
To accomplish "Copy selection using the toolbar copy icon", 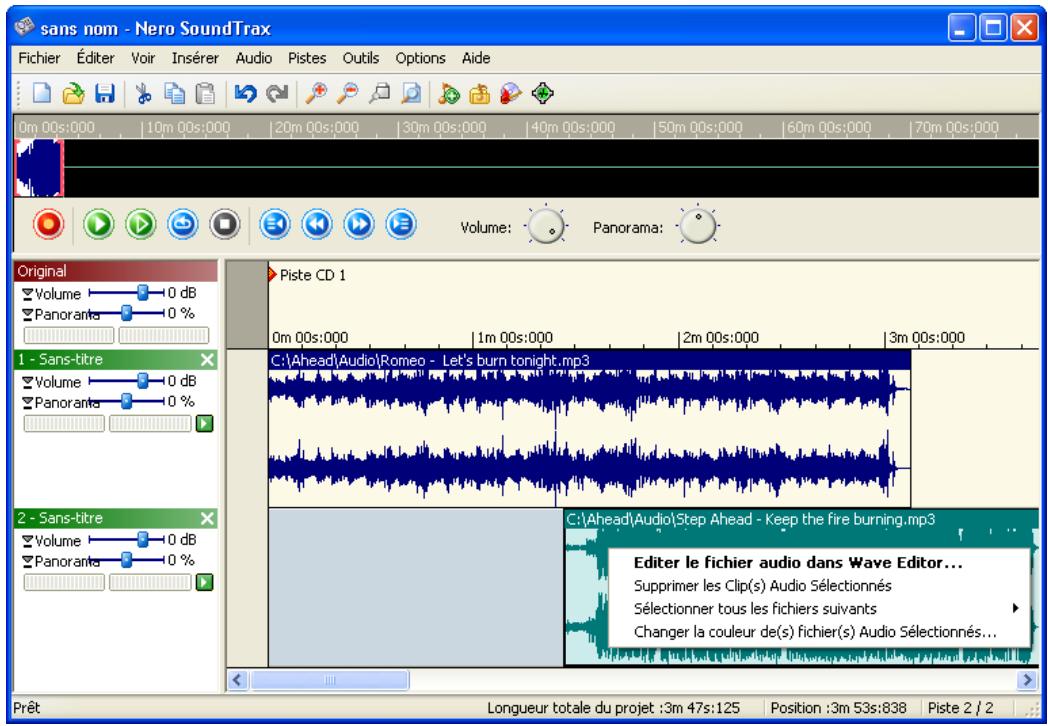I will pos(174,94).
